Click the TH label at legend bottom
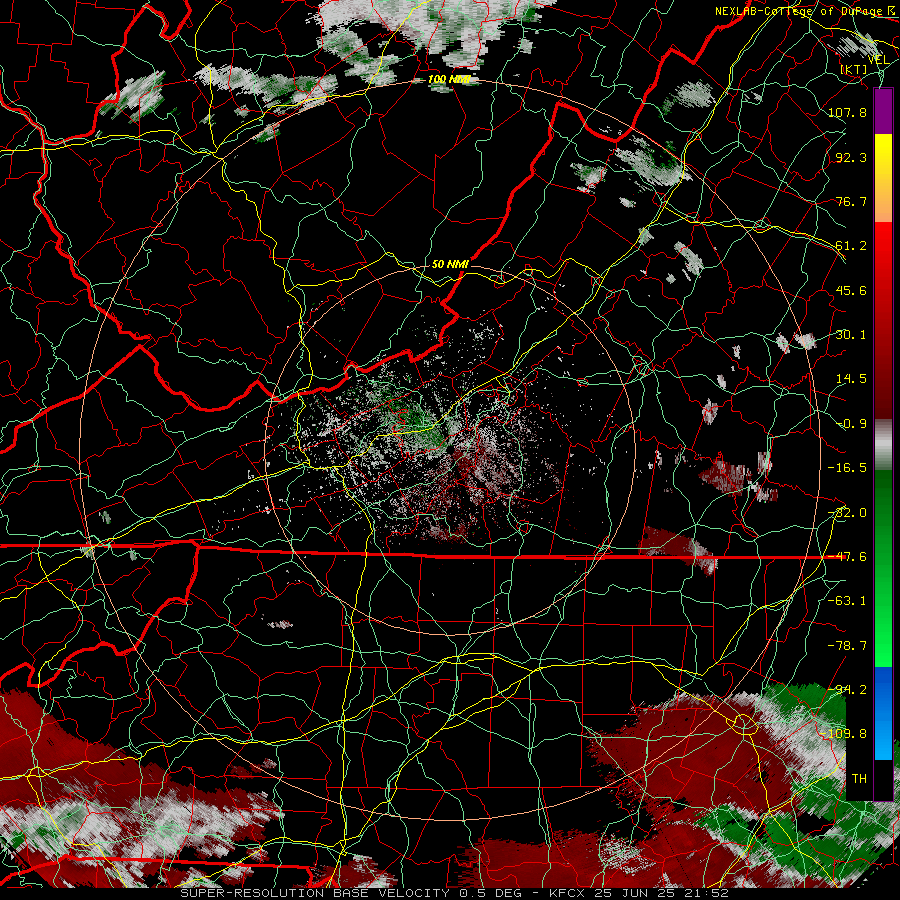The image size is (900, 900). pos(859,779)
